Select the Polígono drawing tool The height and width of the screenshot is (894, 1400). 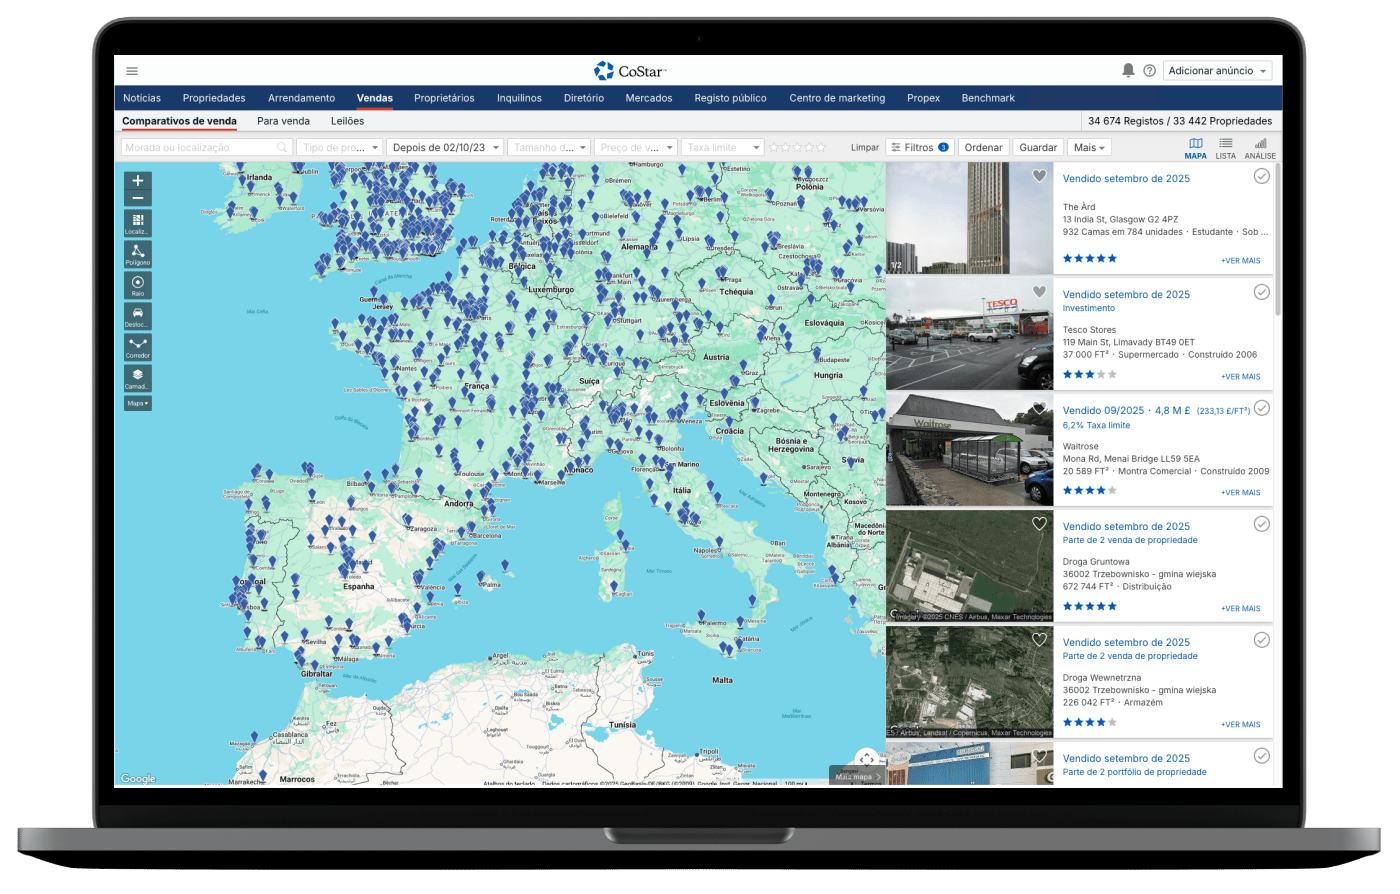138,253
